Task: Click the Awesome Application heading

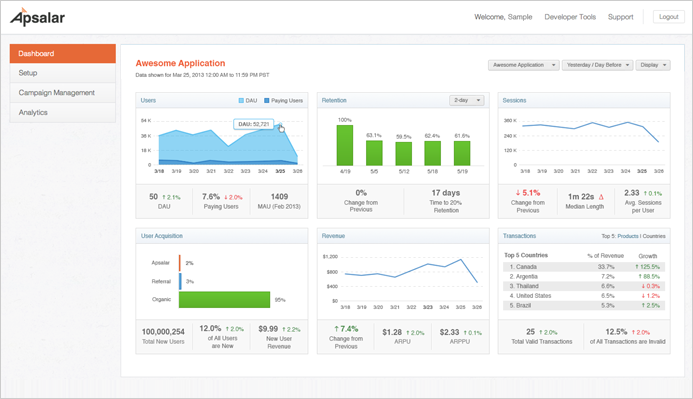Action: [180, 63]
